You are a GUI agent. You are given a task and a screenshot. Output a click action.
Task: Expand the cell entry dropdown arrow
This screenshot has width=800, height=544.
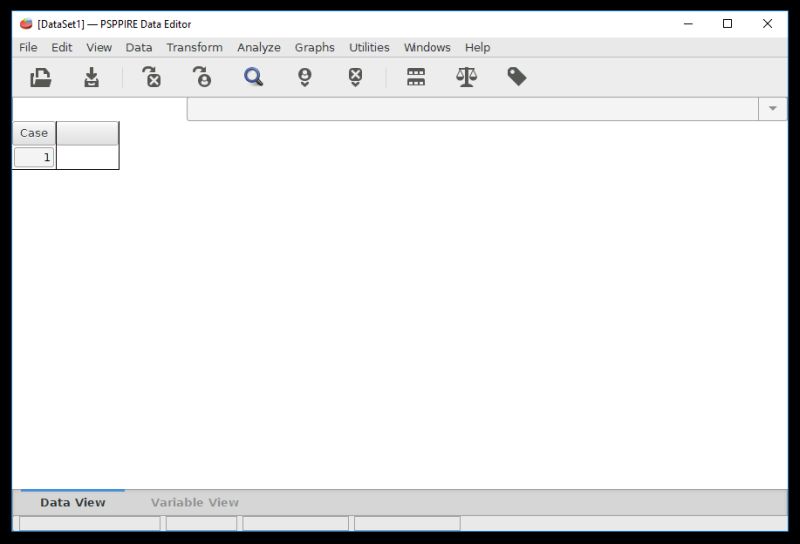772,109
